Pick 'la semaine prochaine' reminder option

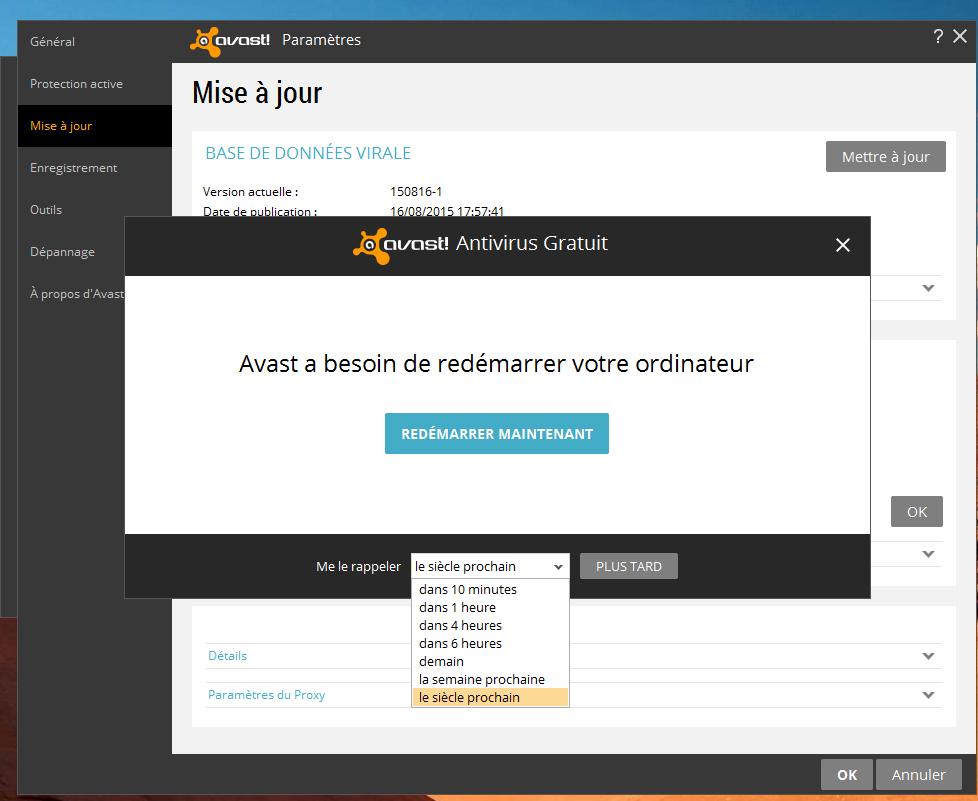[x=490, y=679]
